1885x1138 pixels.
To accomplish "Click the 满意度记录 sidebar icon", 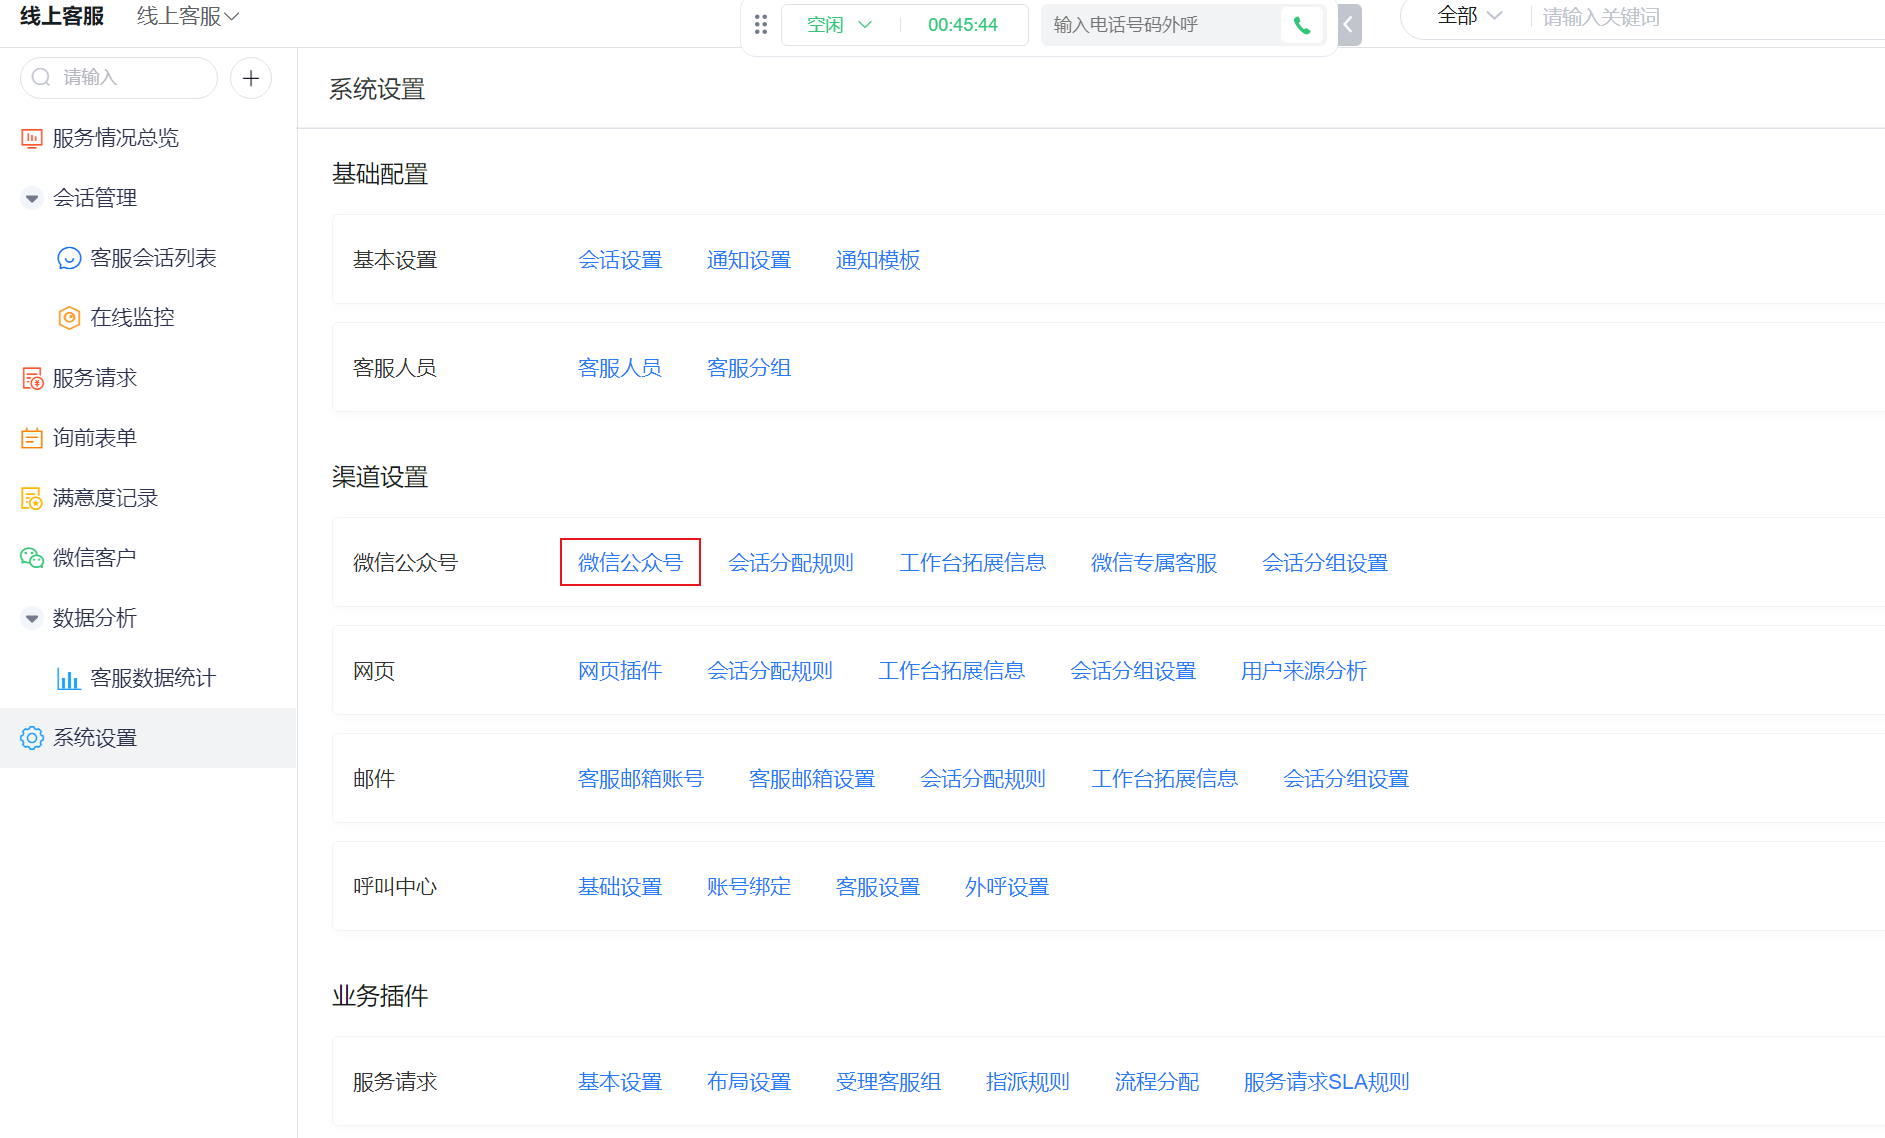I will tap(32, 498).
